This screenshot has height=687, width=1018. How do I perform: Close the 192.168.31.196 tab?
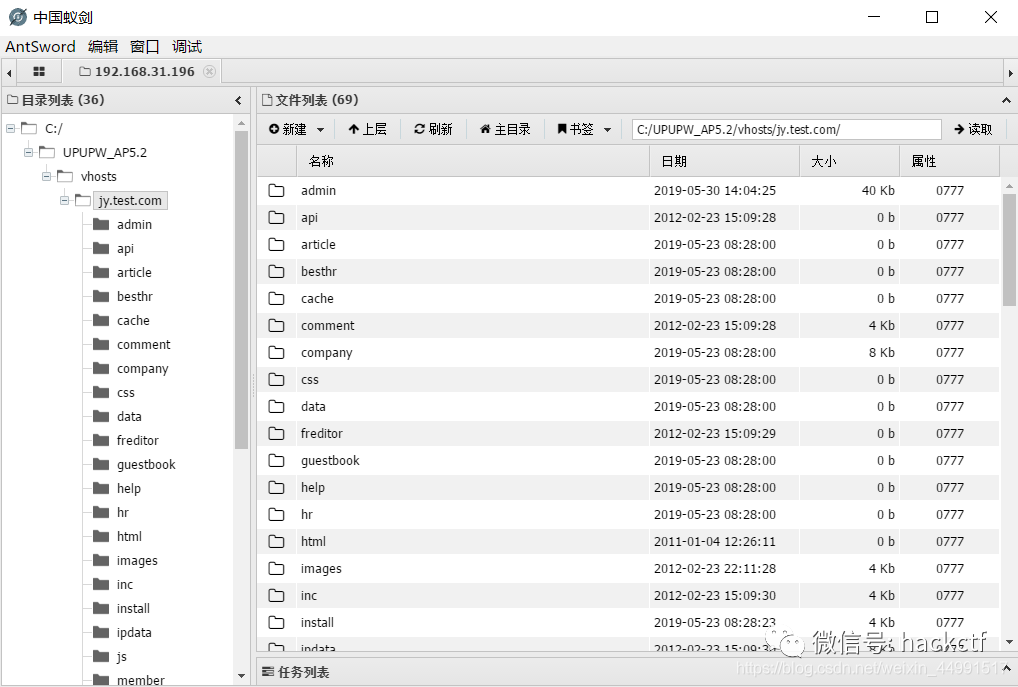click(x=209, y=71)
